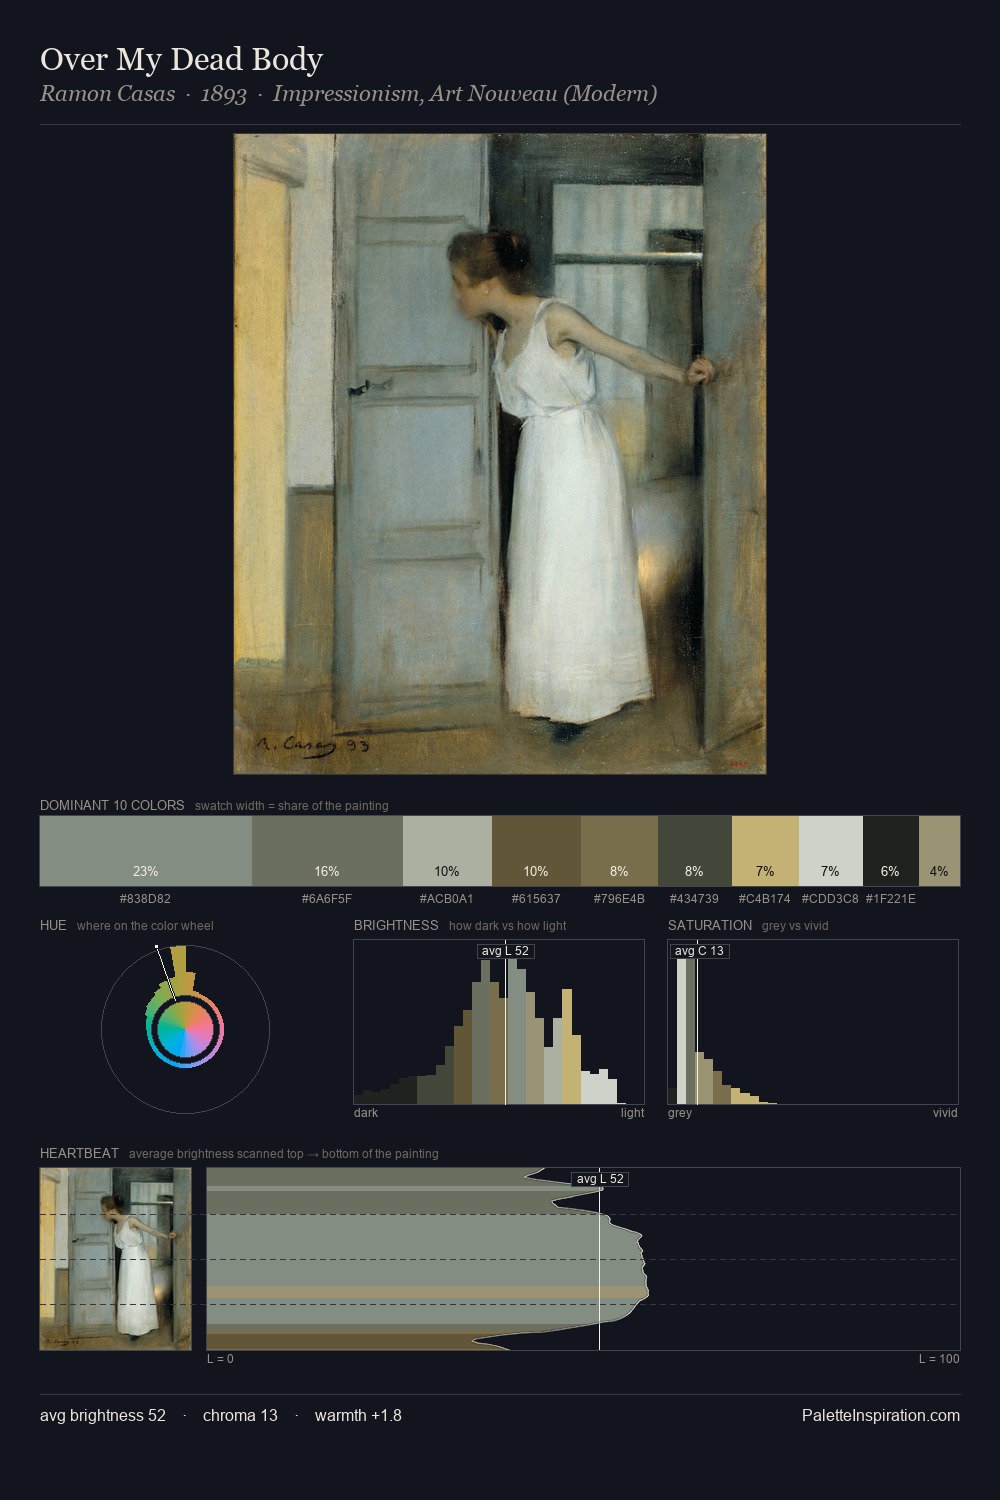This screenshot has height=1500, width=1000.
Task: Click the avg L 52 label in brightness chart
Action: [x=505, y=951]
